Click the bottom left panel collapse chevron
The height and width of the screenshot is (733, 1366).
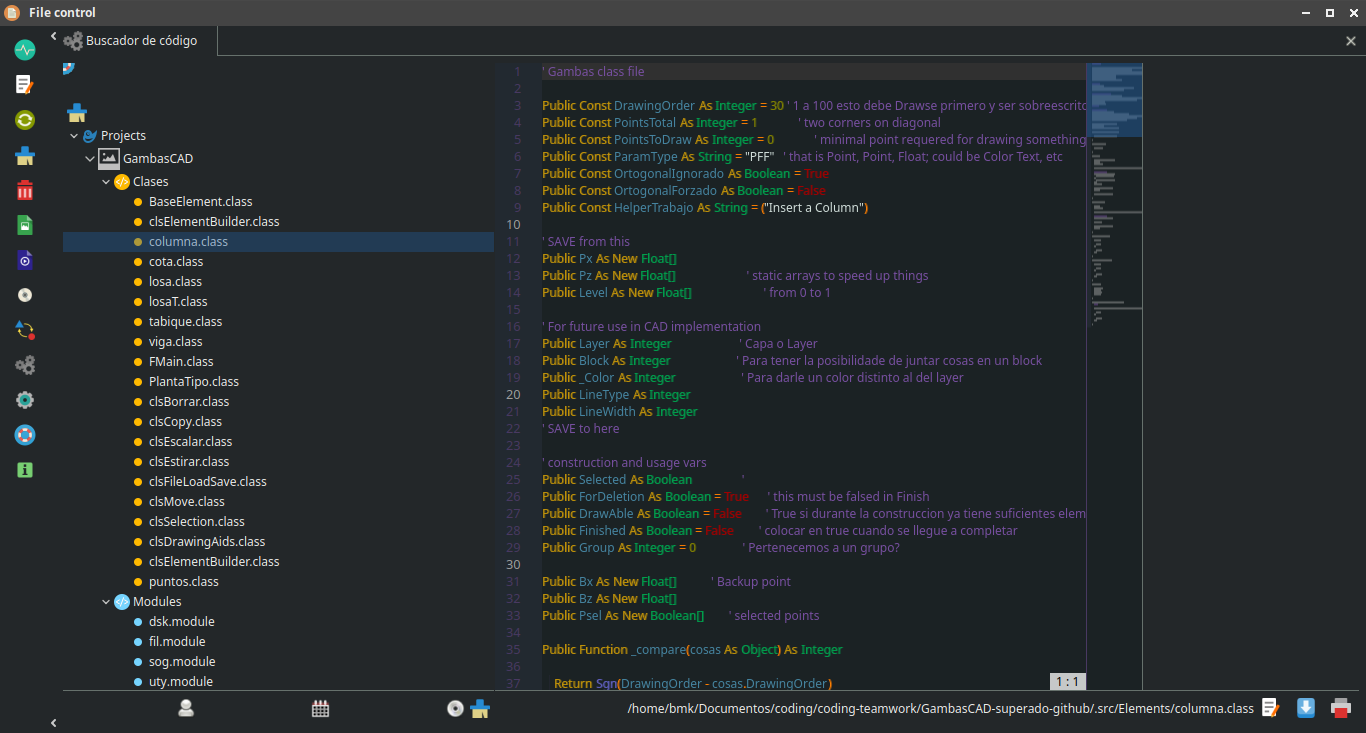coord(54,723)
